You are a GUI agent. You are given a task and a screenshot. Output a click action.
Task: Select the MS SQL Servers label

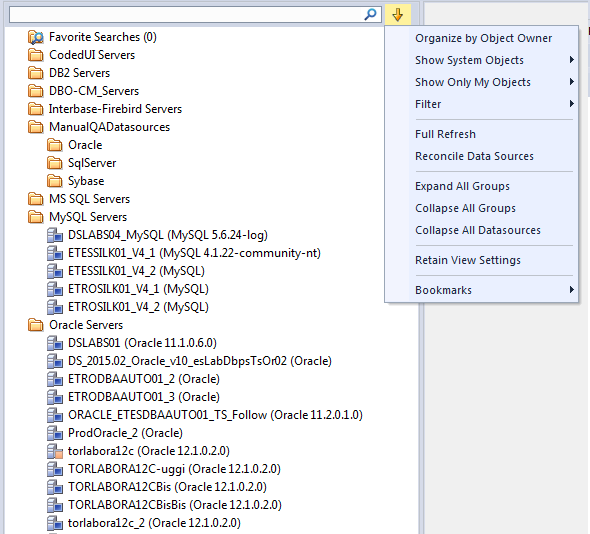90,199
